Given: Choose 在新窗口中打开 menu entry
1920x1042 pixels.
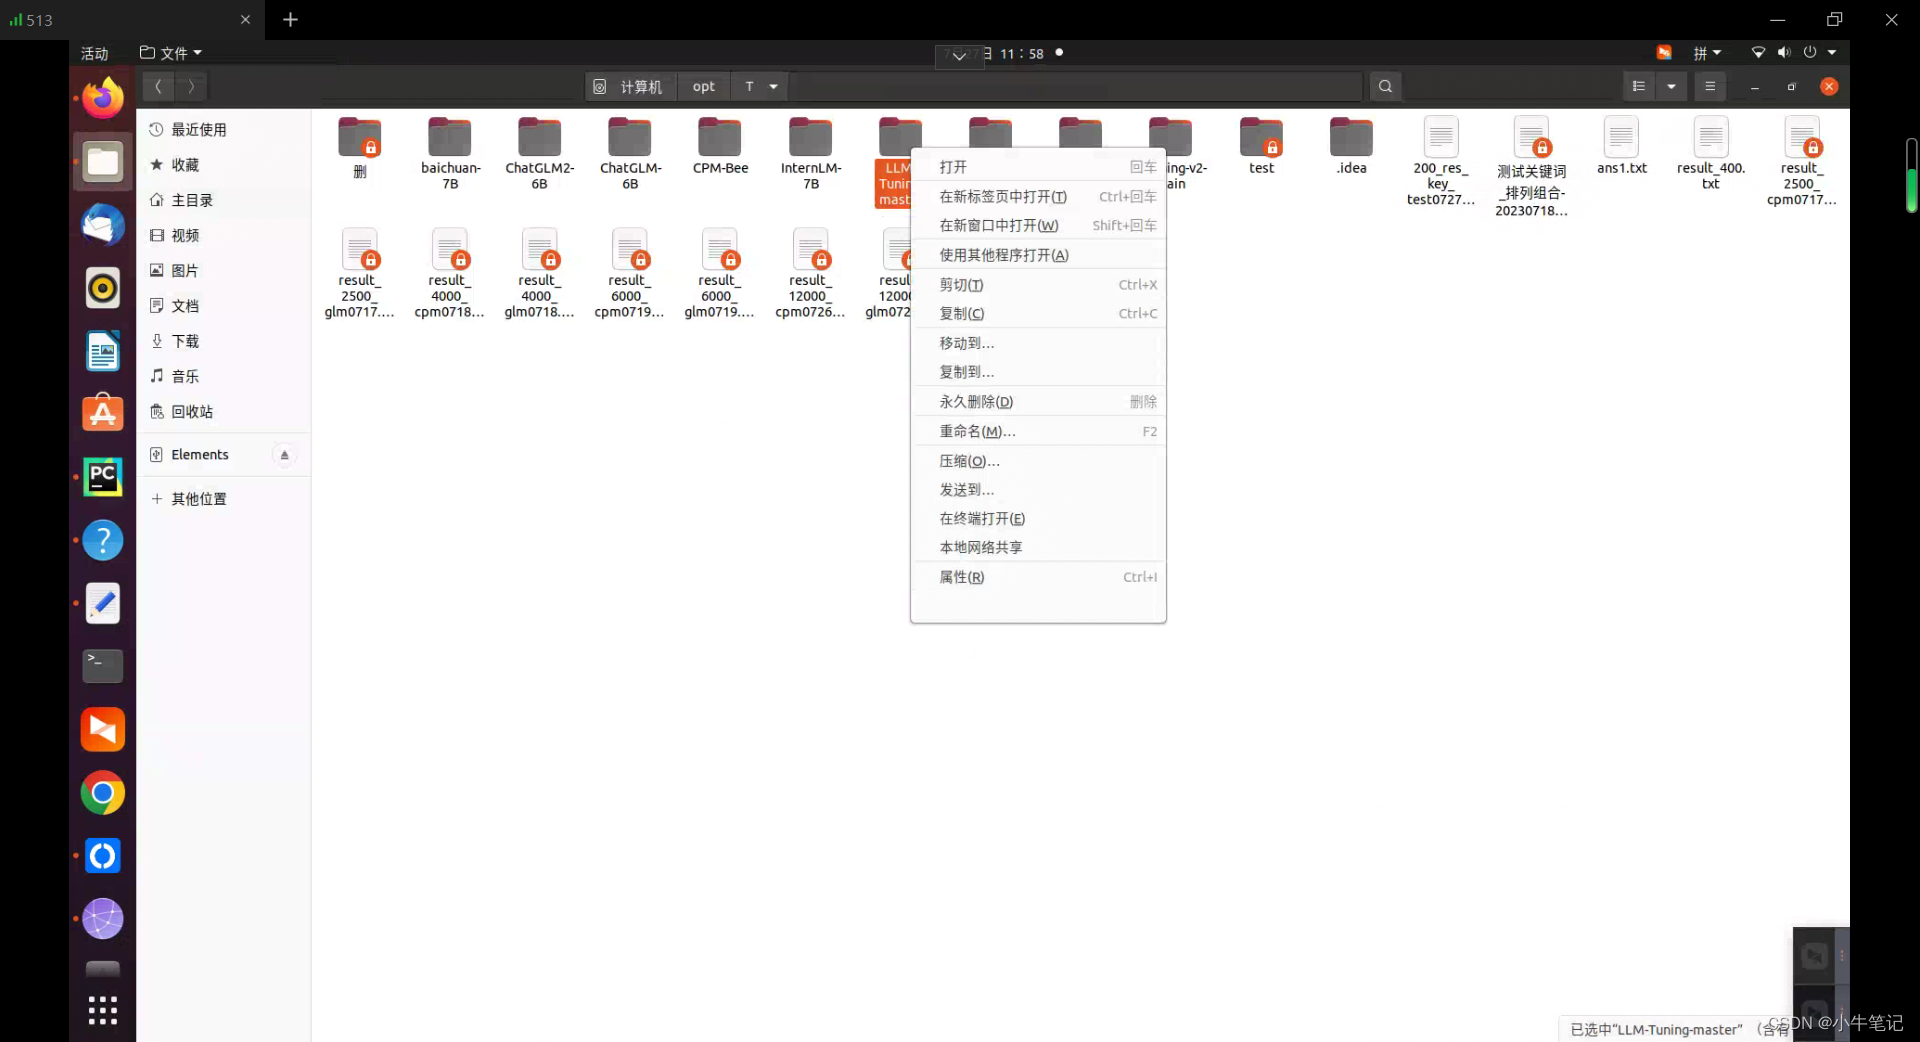Looking at the screenshot, I should pyautogui.click(x=1038, y=226).
